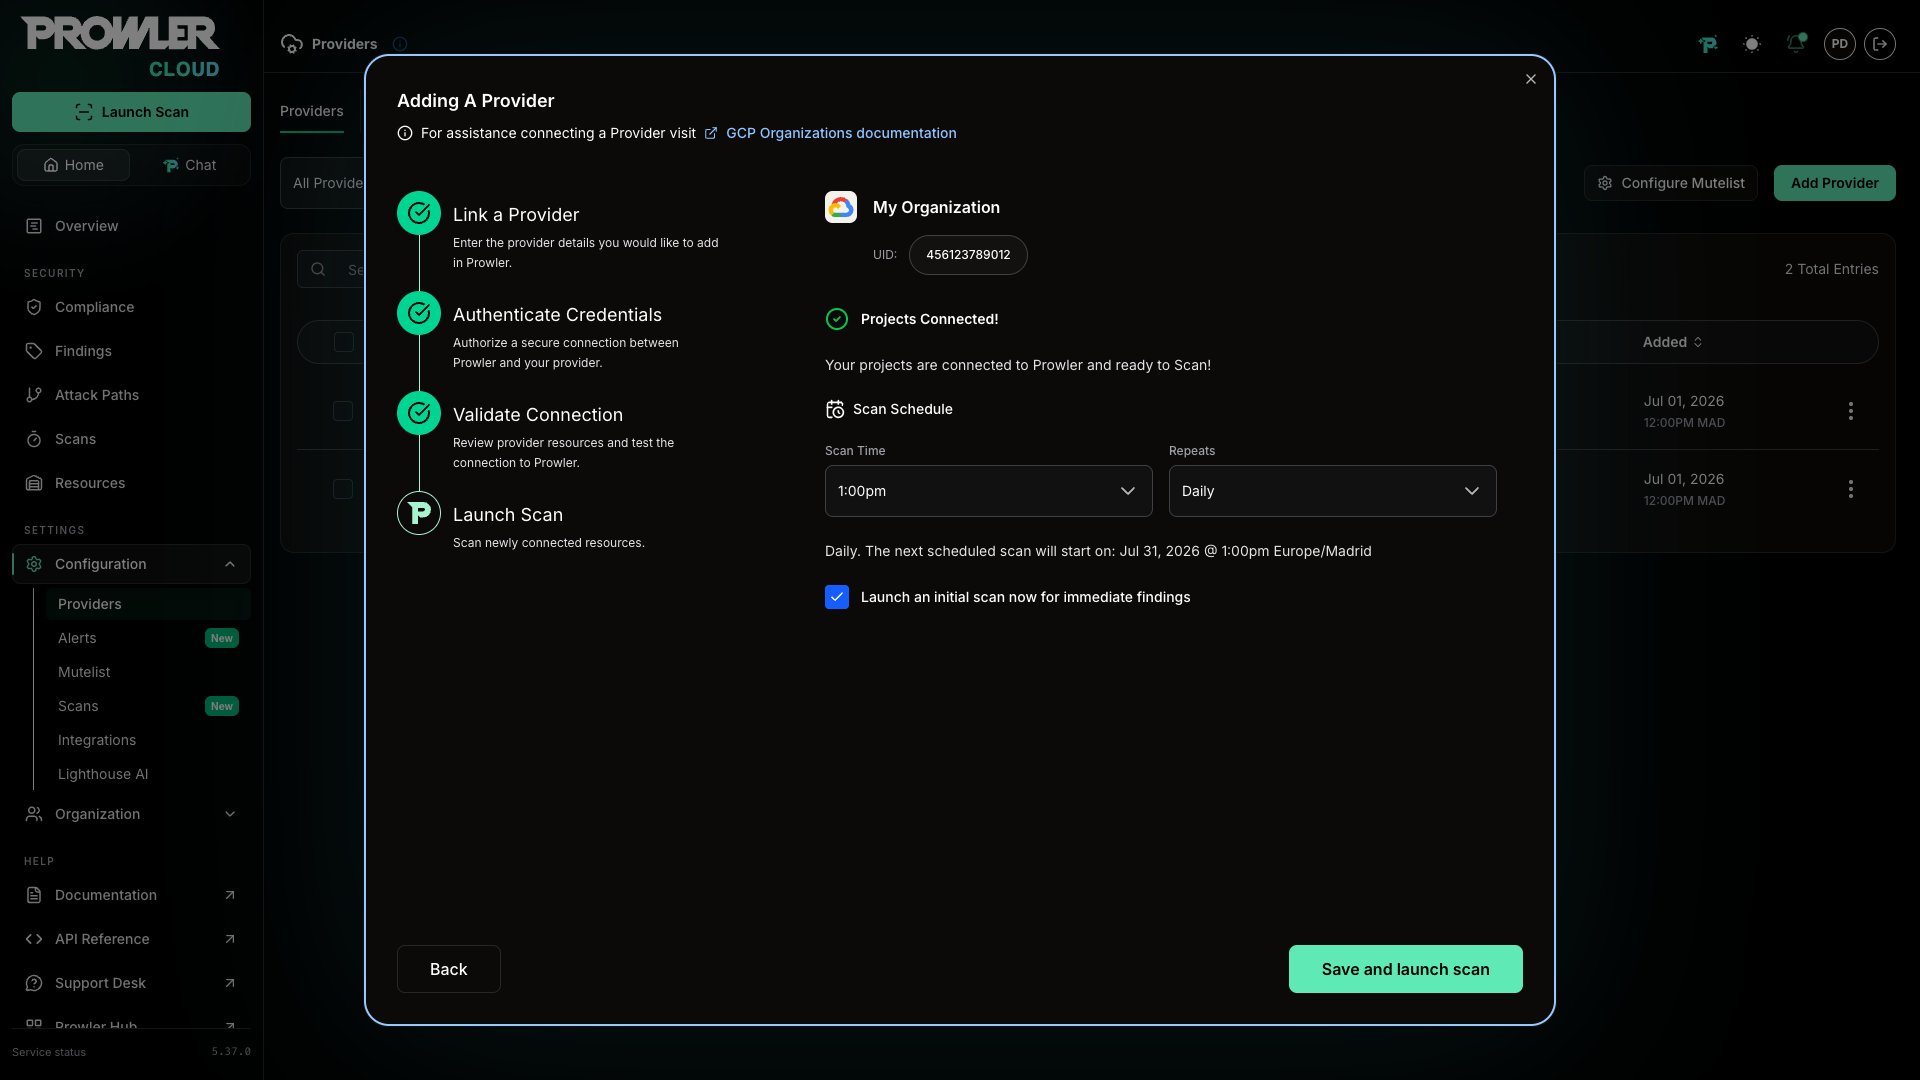Image resolution: width=1920 pixels, height=1080 pixels.
Task: Click the Attack Paths branch icon
Action: (x=34, y=395)
